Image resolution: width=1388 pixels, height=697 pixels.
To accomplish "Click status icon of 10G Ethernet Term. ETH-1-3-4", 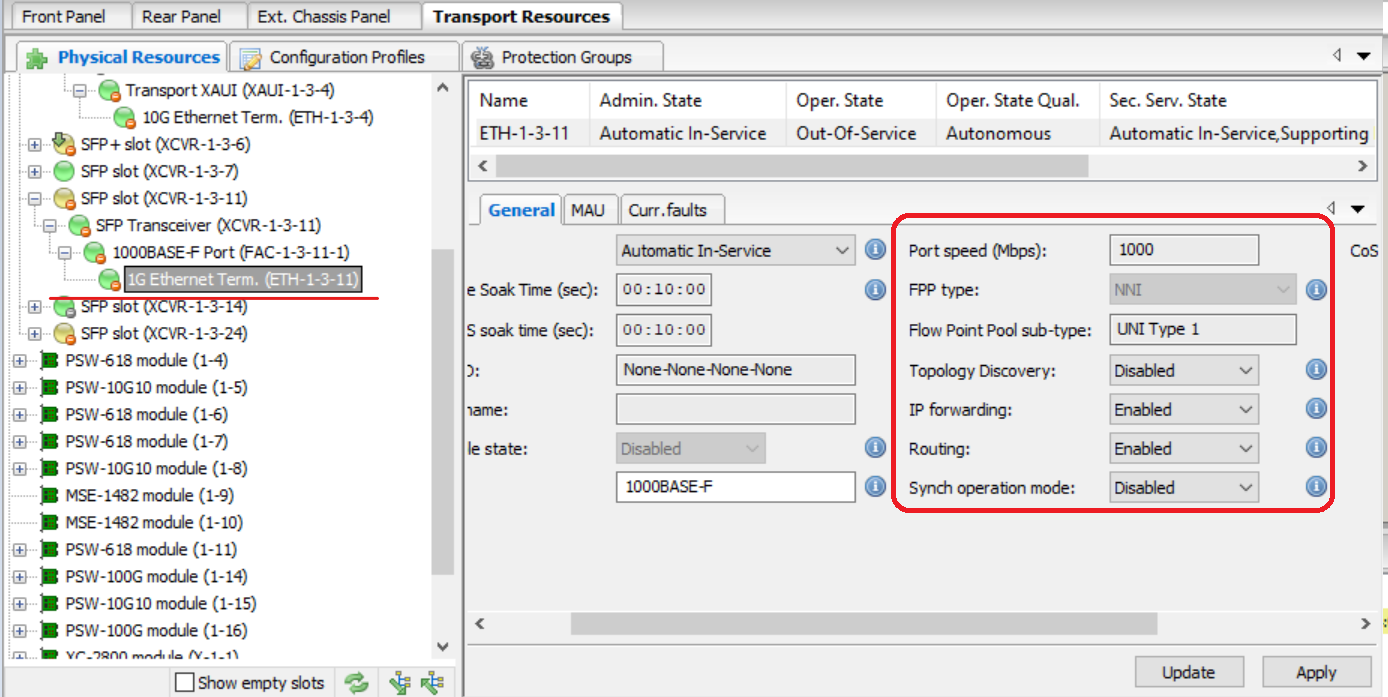I will pos(125,118).
